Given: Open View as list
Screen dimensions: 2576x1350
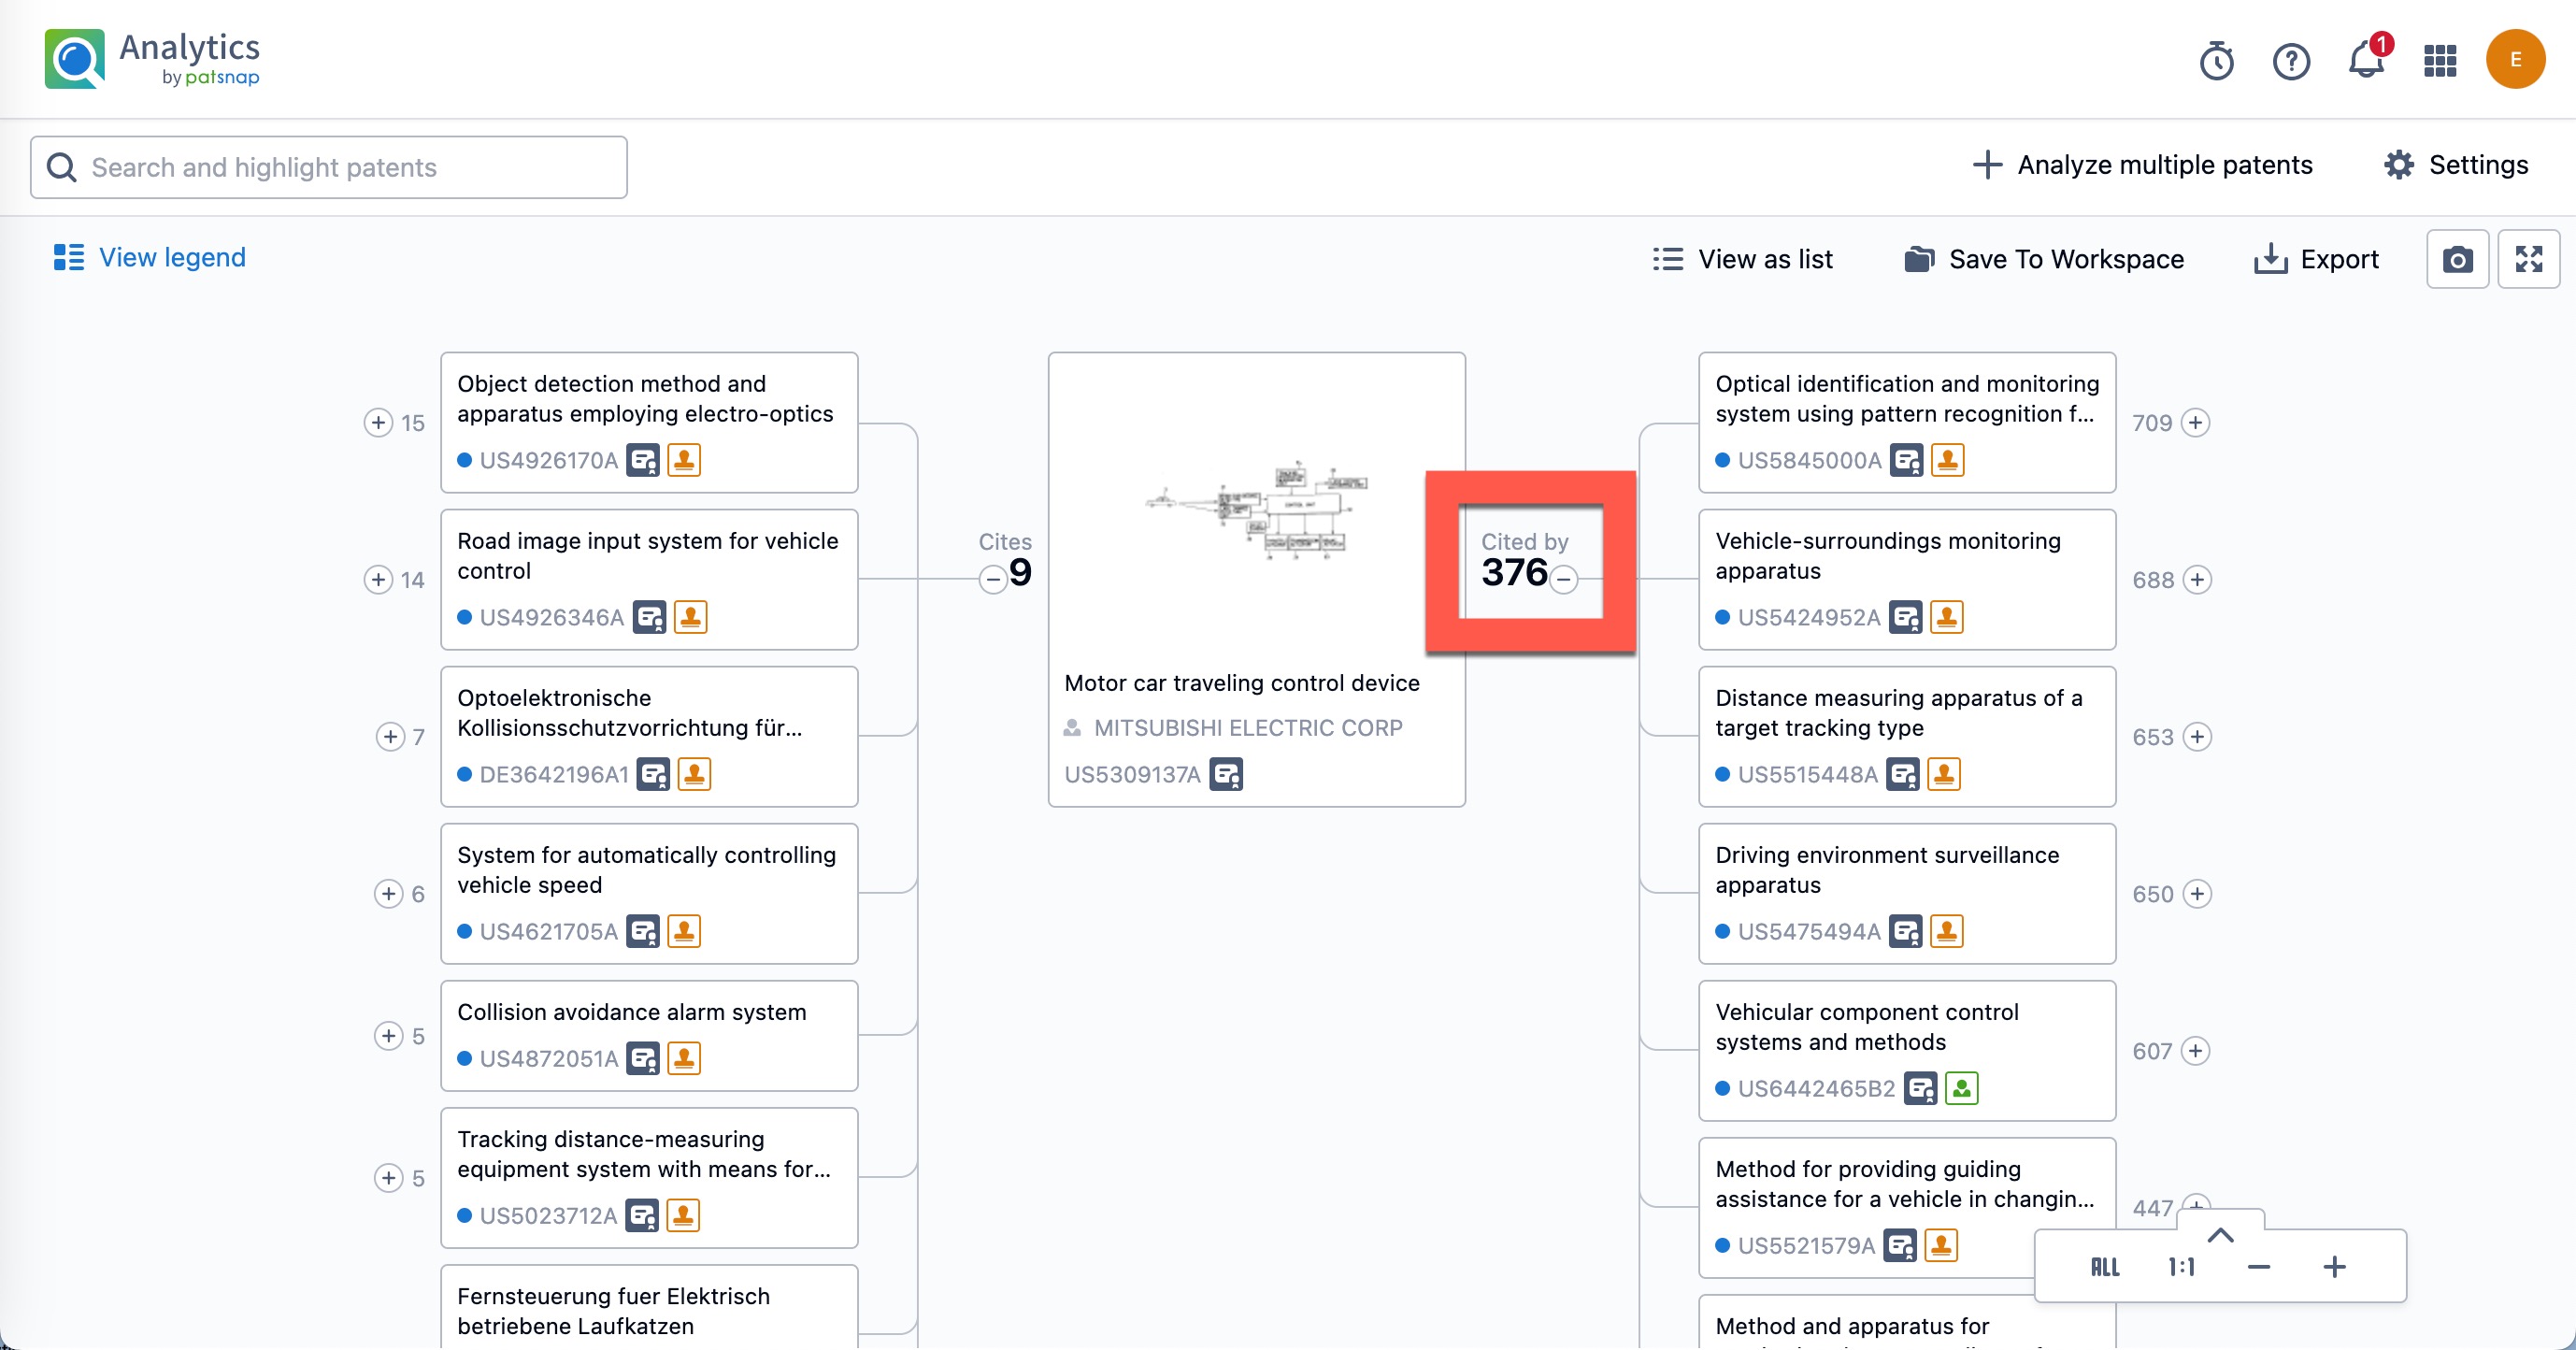Looking at the screenshot, I should [1743, 260].
